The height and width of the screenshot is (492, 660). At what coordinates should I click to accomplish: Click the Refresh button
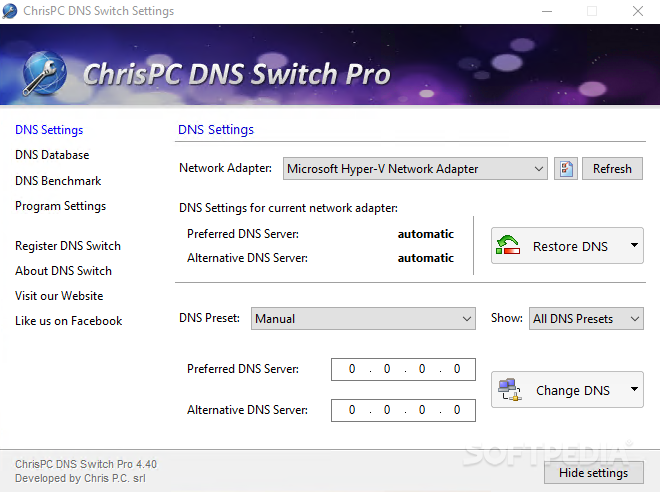pos(612,169)
